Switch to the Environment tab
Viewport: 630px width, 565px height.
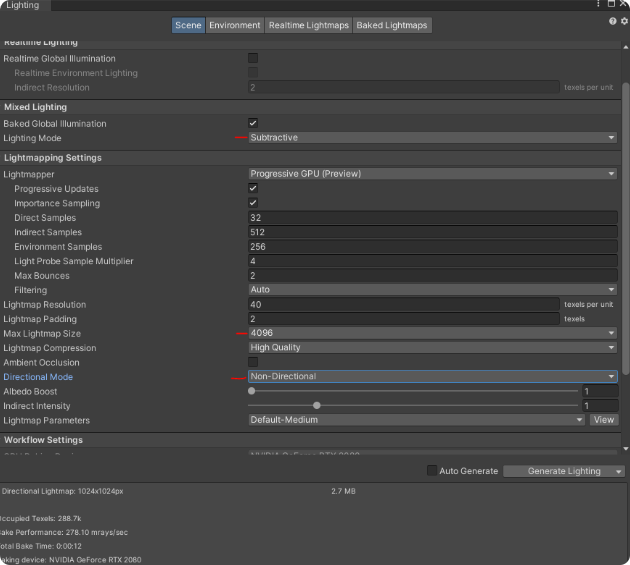coord(235,25)
